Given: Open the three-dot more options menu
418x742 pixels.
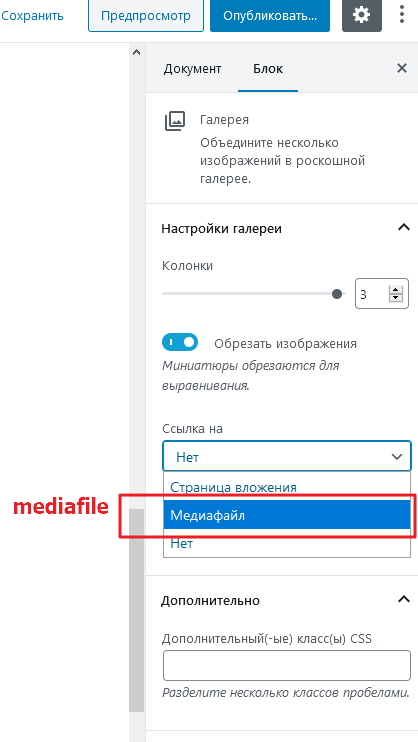Looking at the screenshot, I should [x=401, y=15].
